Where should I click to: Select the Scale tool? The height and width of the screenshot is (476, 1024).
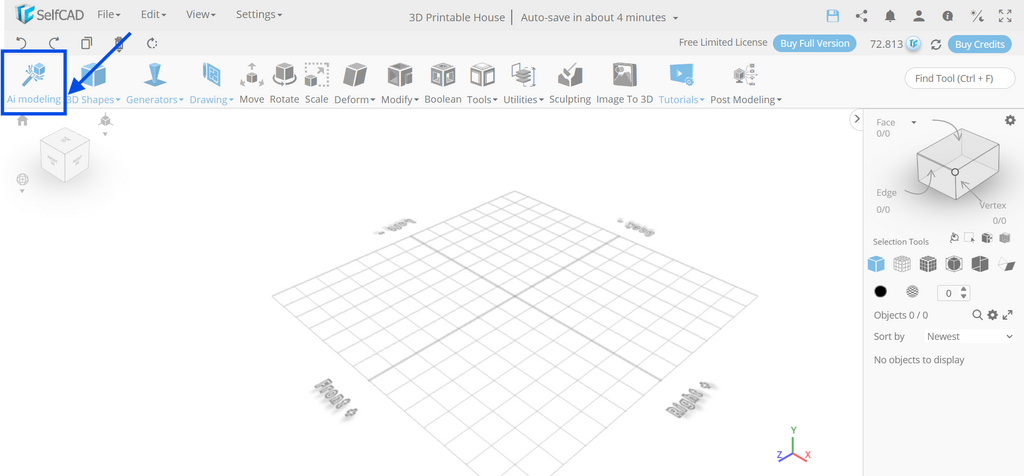[317, 84]
